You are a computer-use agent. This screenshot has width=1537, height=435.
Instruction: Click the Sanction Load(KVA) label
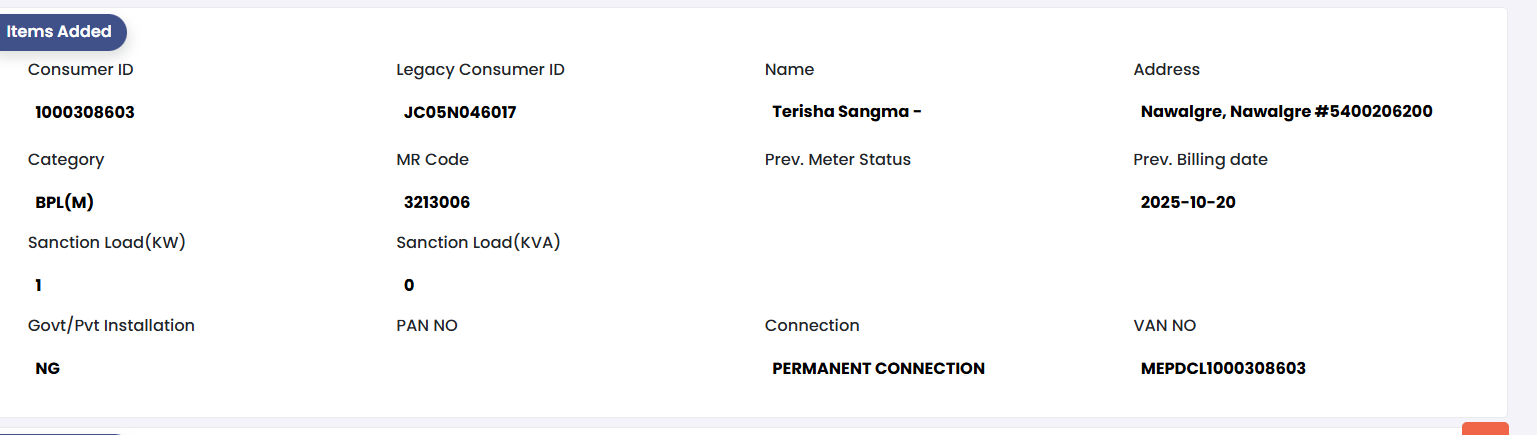click(478, 243)
